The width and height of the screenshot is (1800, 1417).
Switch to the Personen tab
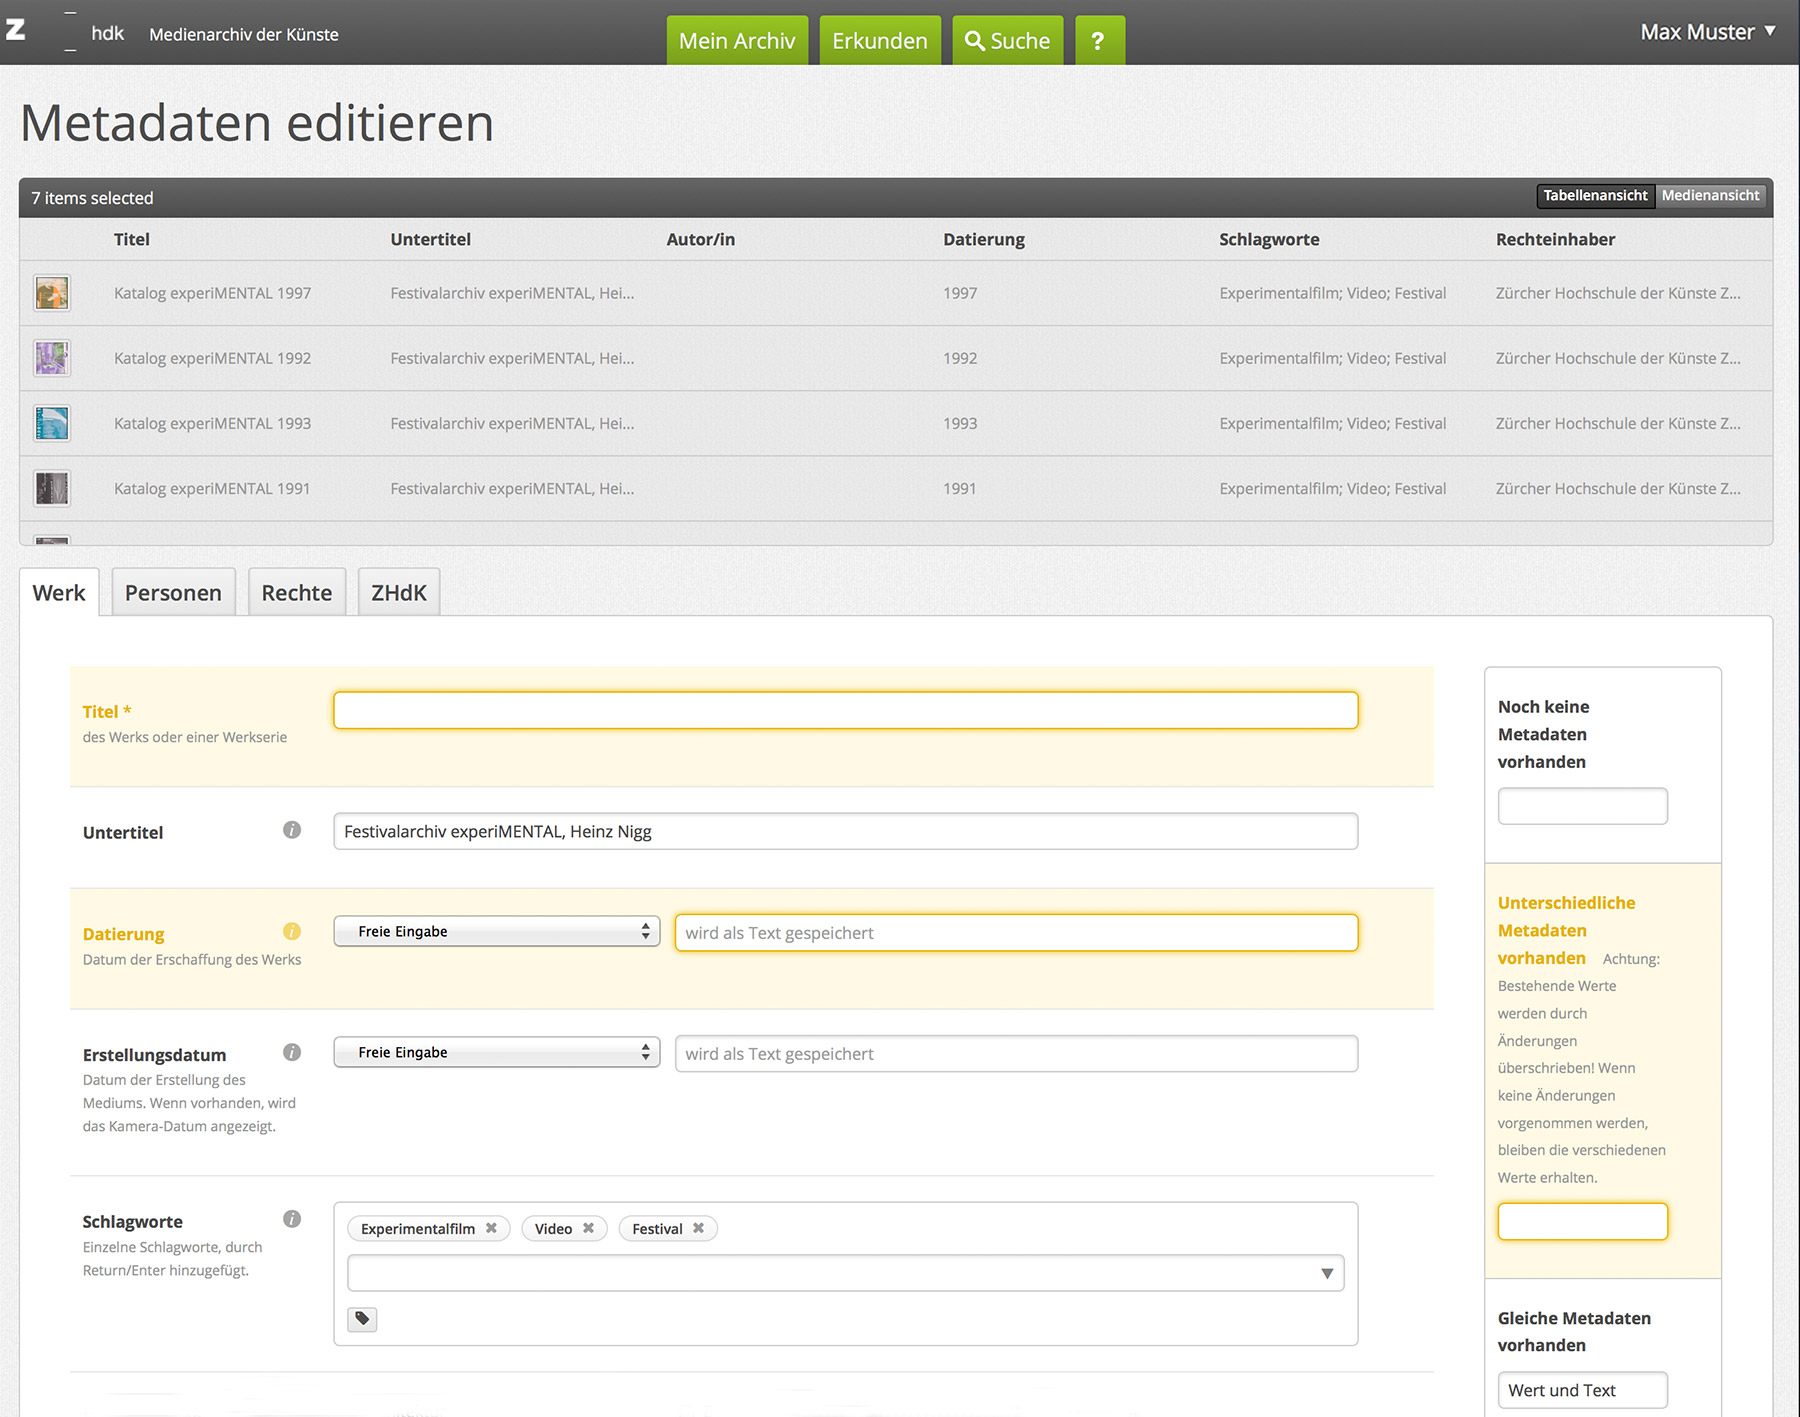tap(173, 593)
